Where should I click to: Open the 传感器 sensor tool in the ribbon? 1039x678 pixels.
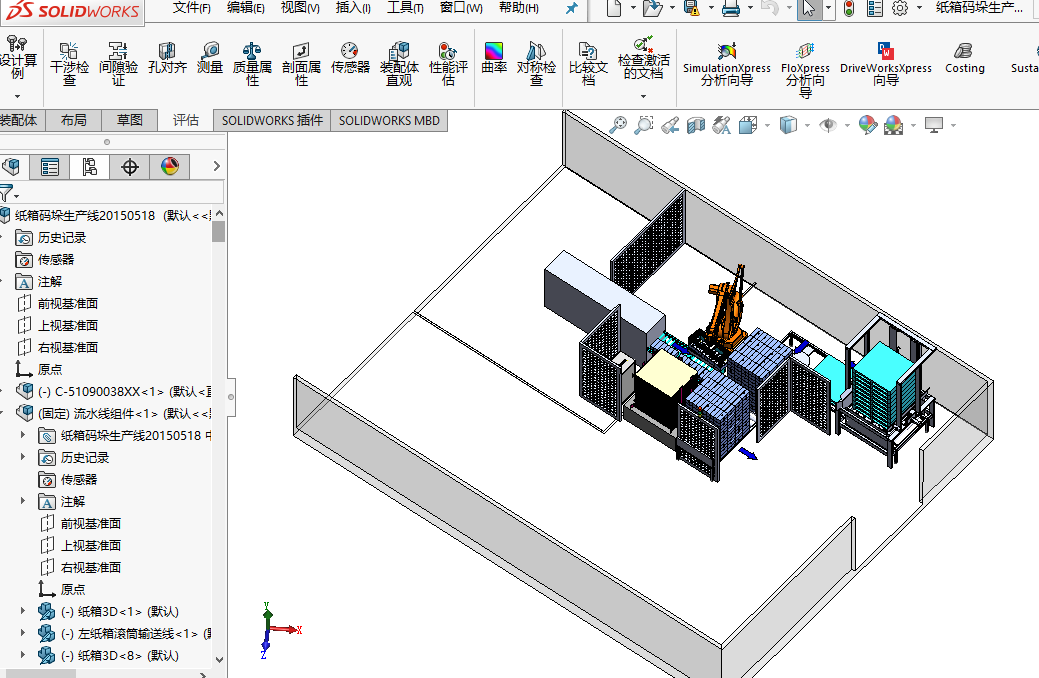coord(350,58)
